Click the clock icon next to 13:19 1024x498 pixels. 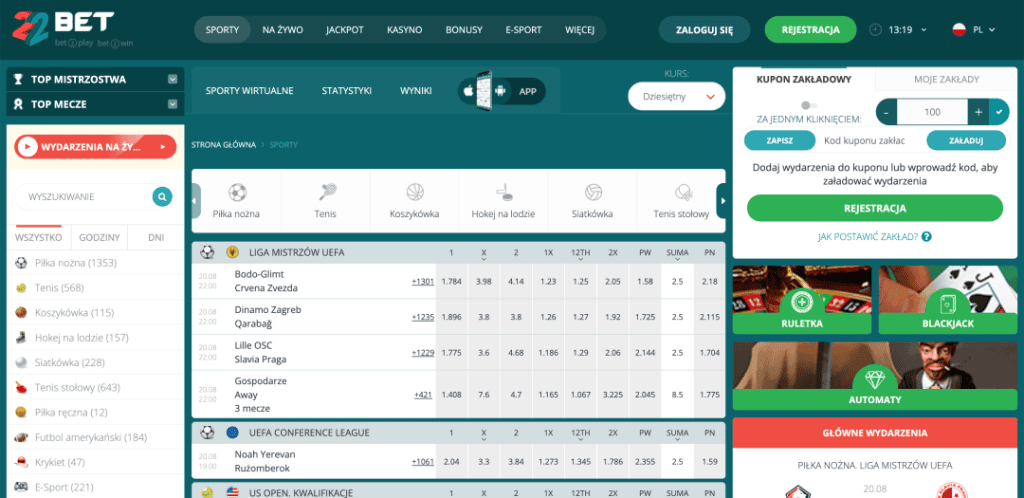[875, 29]
